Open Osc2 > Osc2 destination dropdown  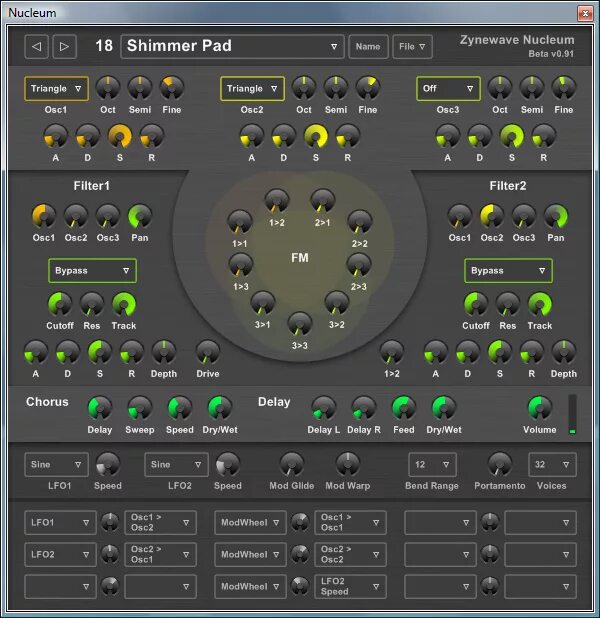(x=350, y=555)
